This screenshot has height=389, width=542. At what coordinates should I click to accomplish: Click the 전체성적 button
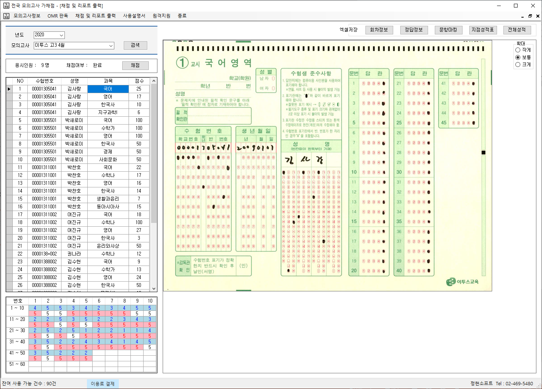pyautogui.click(x=517, y=30)
